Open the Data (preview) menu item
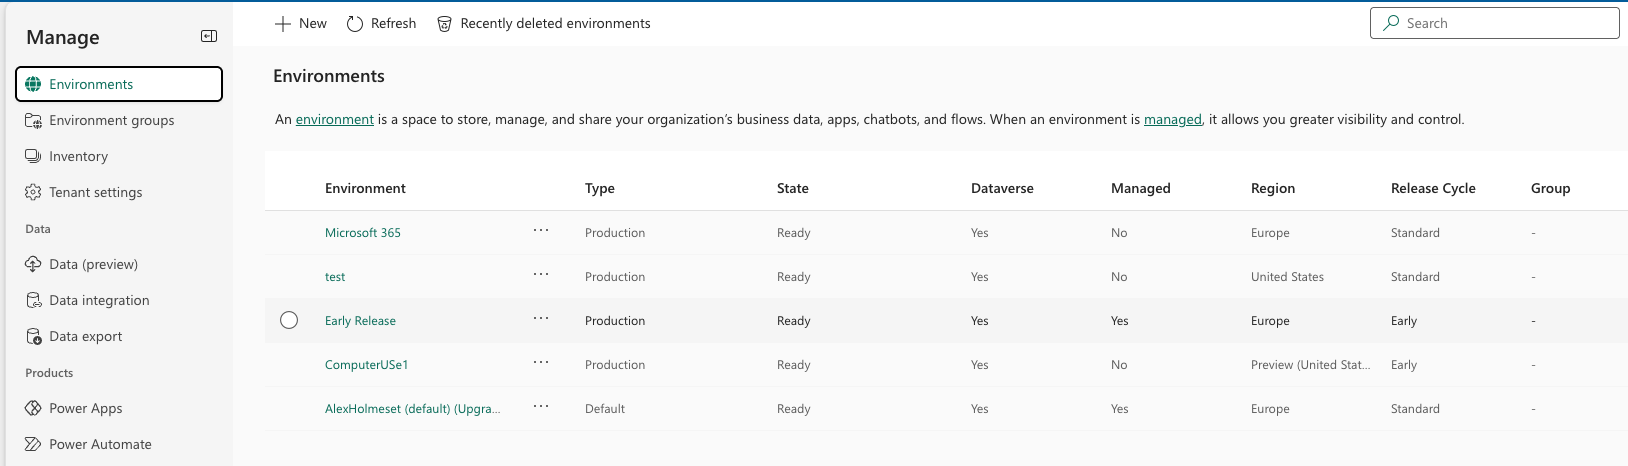This screenshot has height=466, width=1628. tap(93, 264)
